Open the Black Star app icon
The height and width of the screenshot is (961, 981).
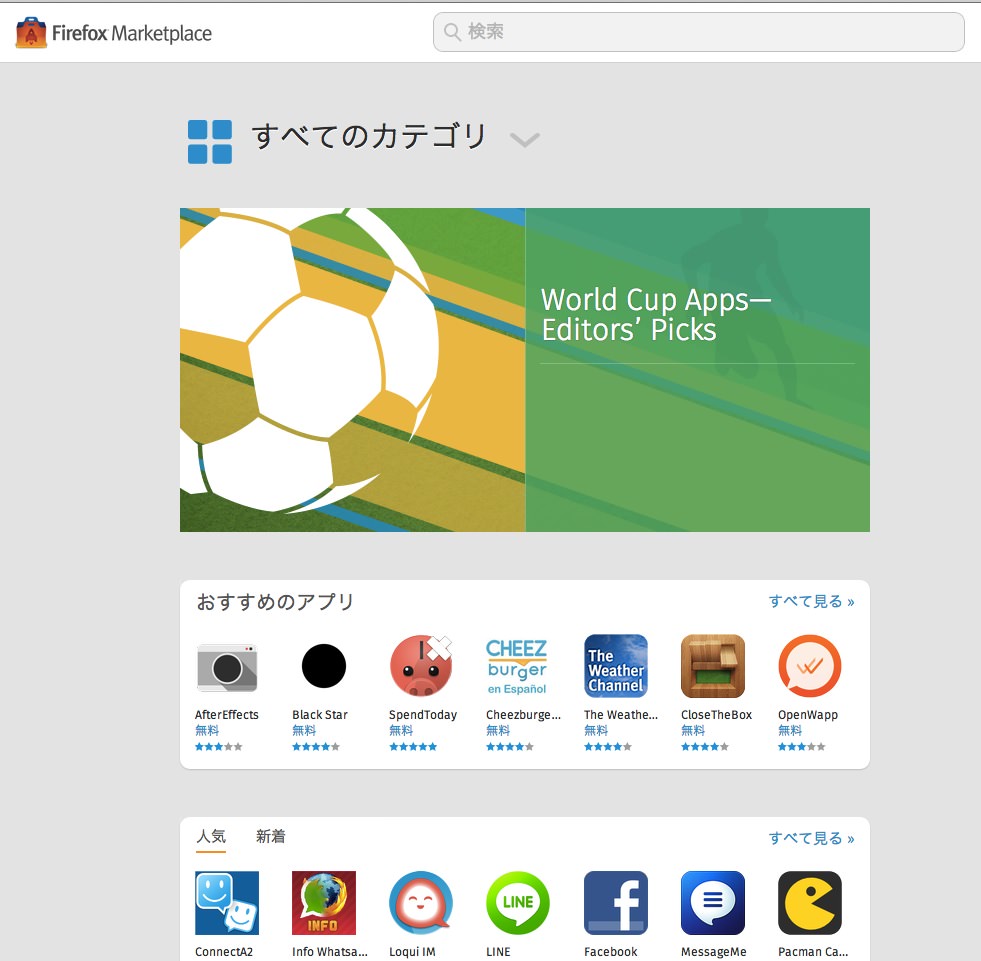pyautogui.click(x=323, y=666)
